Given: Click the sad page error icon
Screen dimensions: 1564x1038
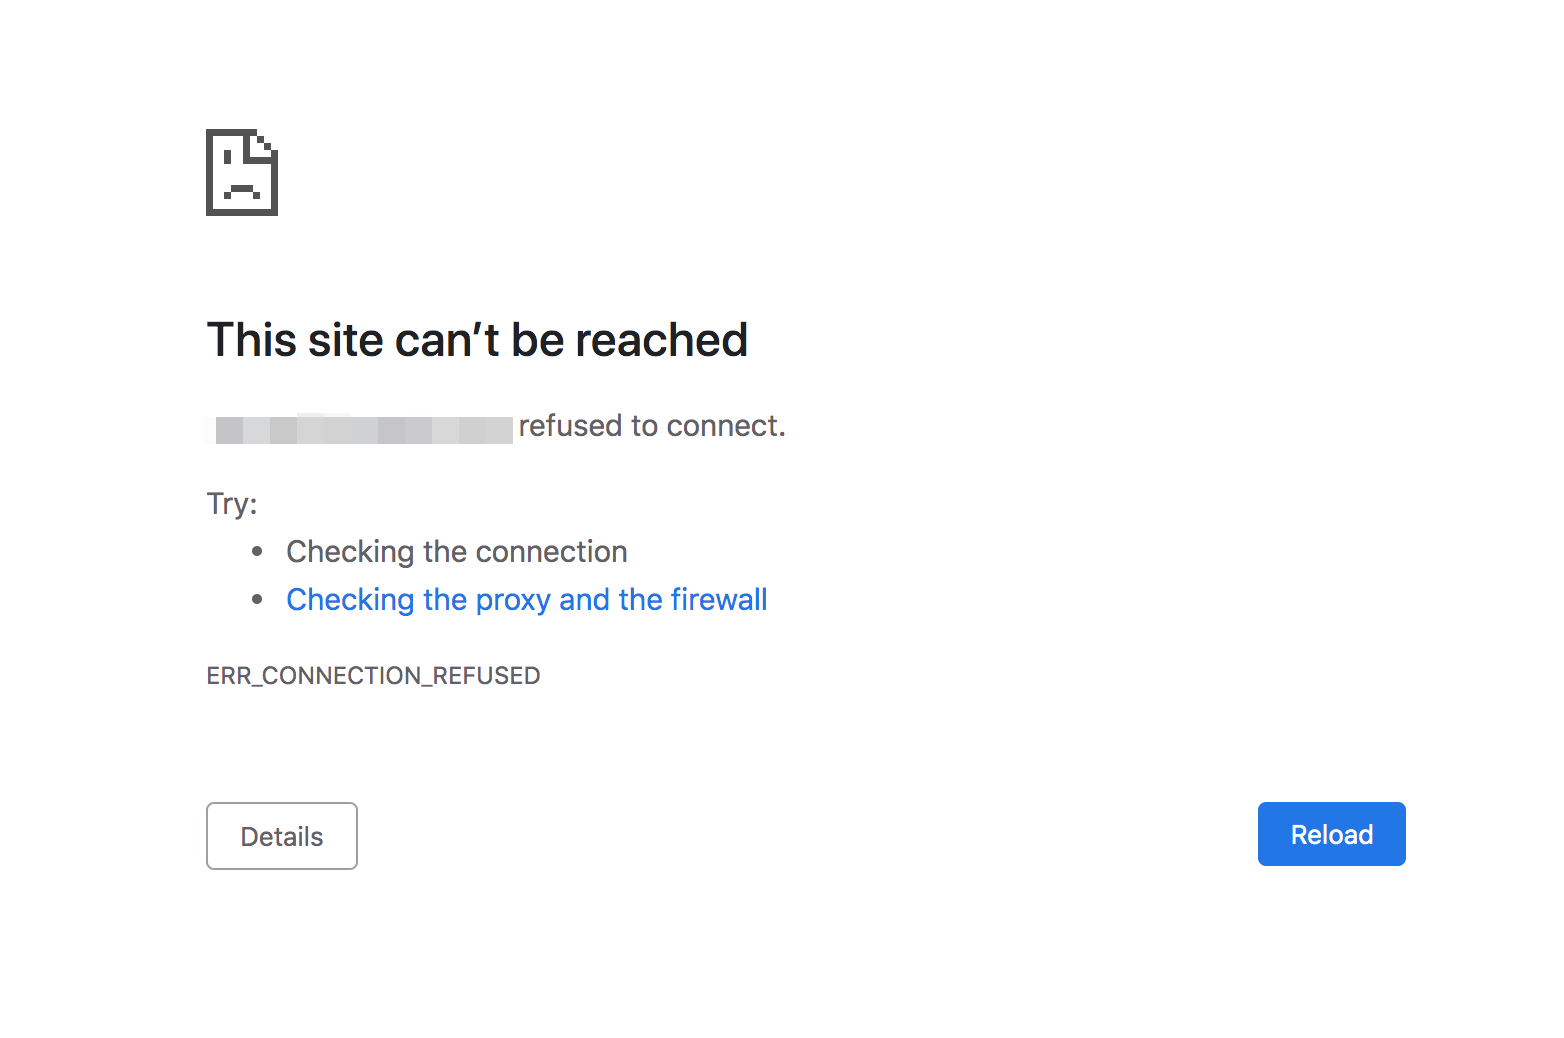Looking at the screenshot, I should 242,172.
